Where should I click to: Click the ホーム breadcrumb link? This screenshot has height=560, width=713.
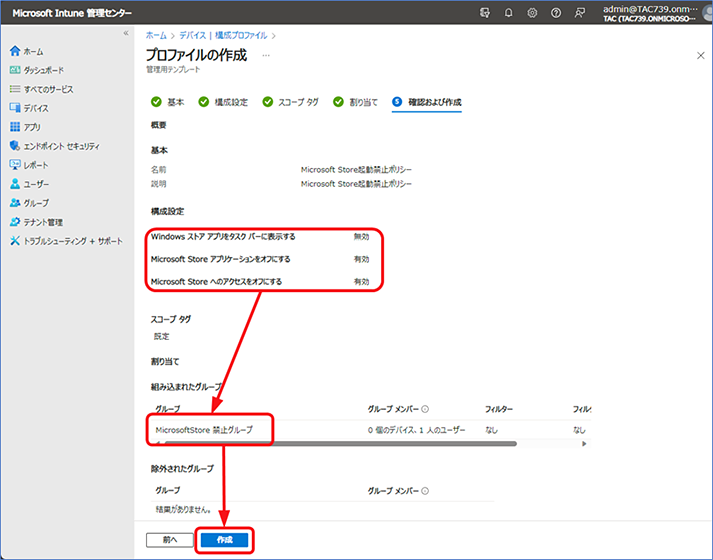tap(156, 35)
